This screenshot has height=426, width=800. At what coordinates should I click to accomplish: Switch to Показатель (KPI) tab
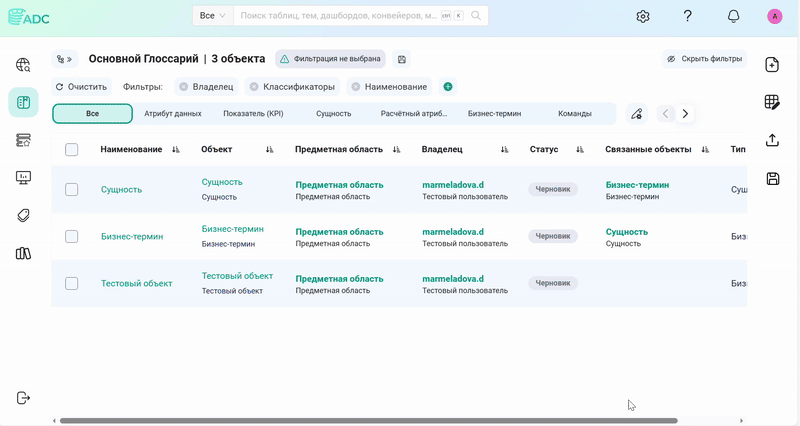pyautogui.click(x=253, y=114)
